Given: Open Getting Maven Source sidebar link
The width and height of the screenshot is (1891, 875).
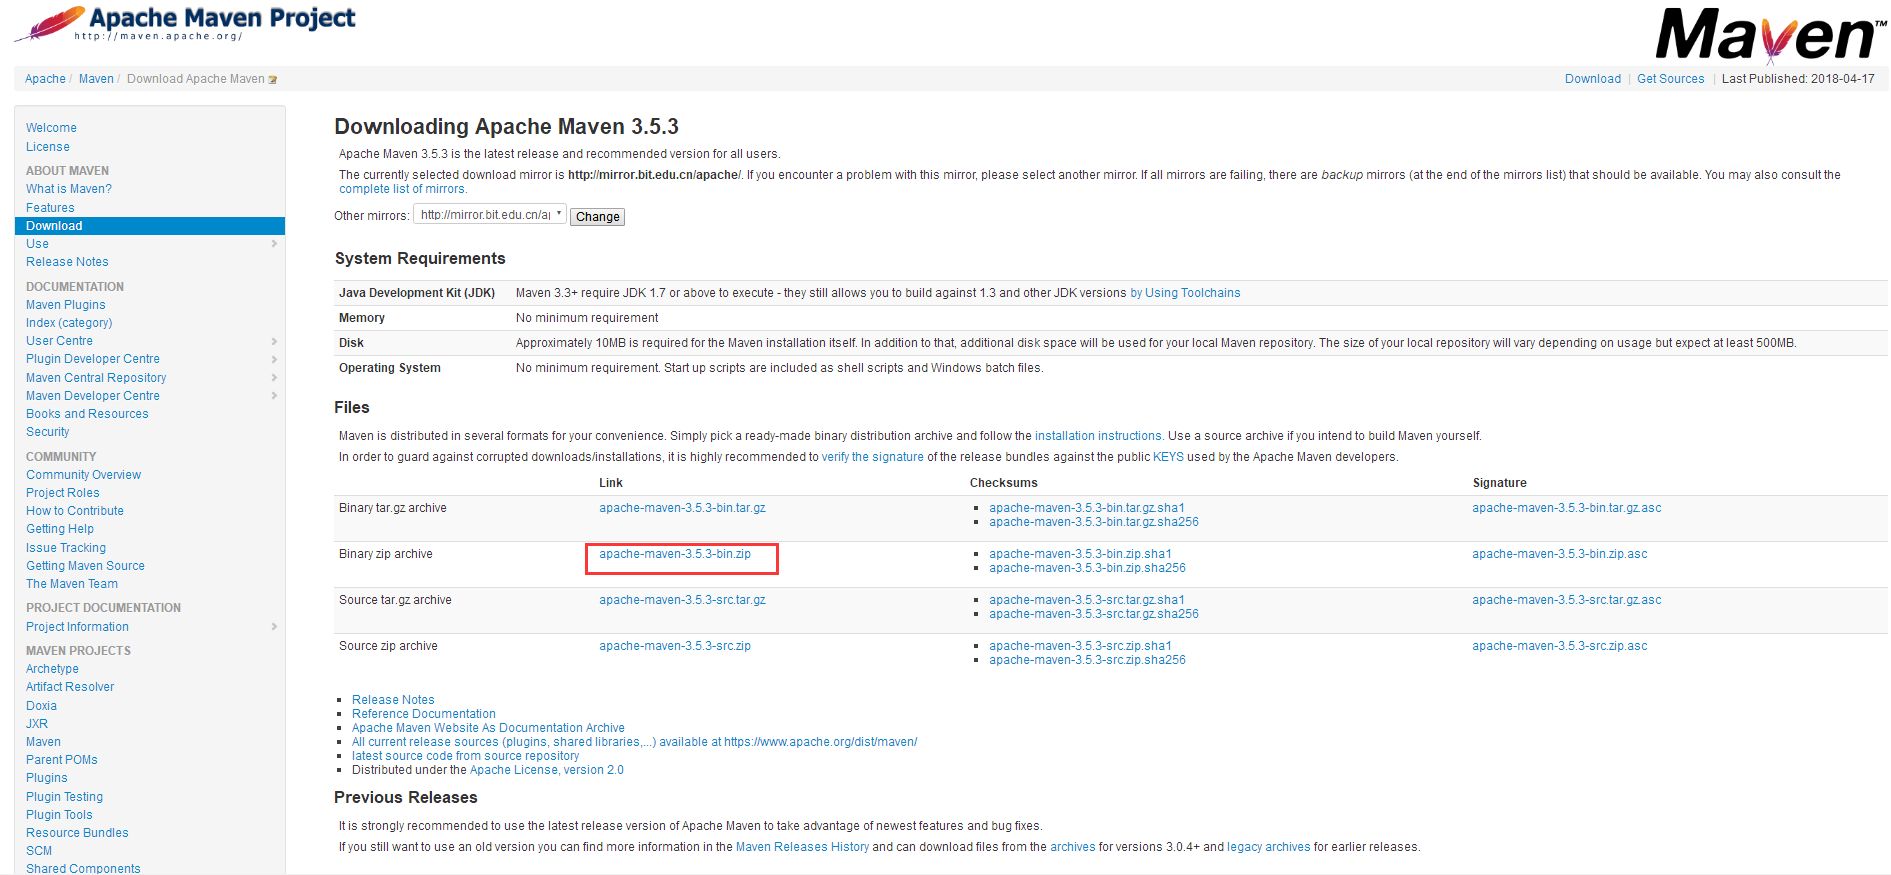Looking at the screenshot, I should click(x=85, y=566).
